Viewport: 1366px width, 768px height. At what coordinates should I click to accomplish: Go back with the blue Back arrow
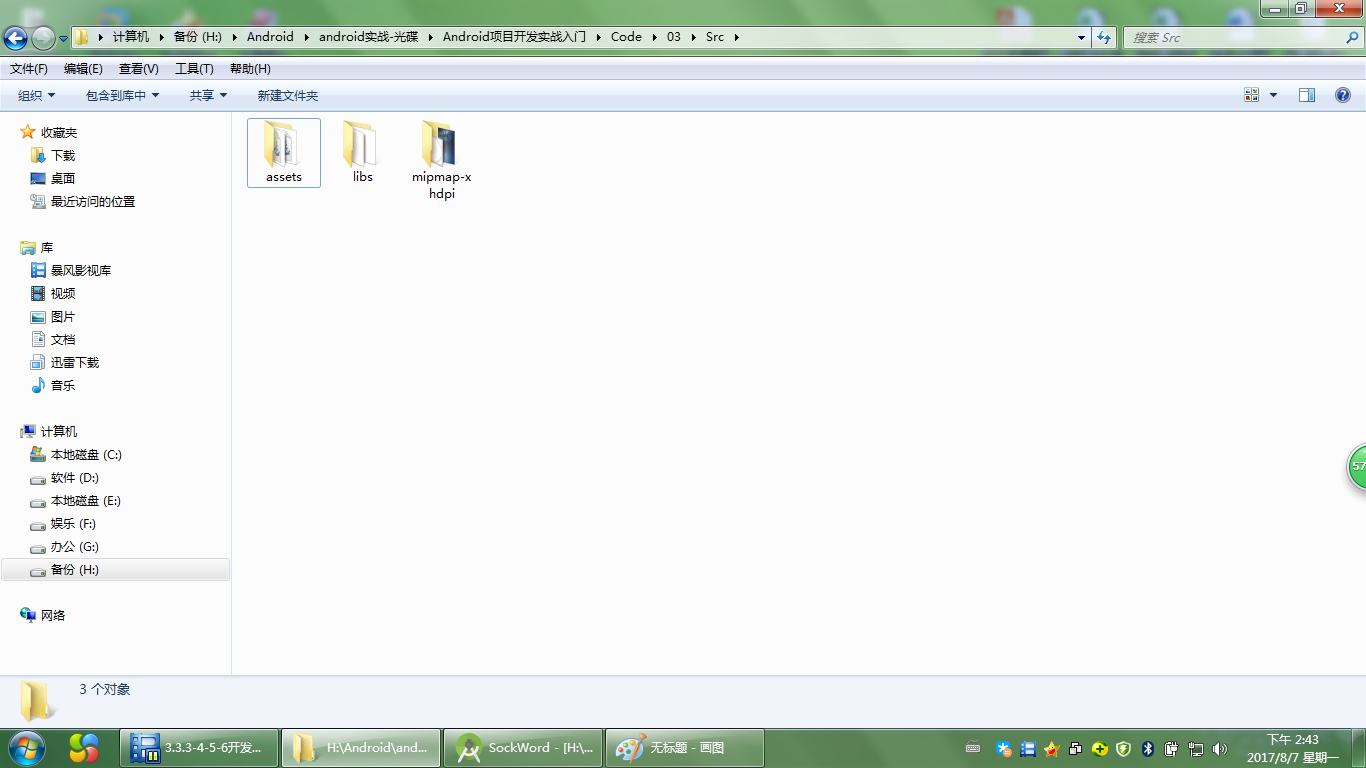pyautogui.click(x=15, y=38)
